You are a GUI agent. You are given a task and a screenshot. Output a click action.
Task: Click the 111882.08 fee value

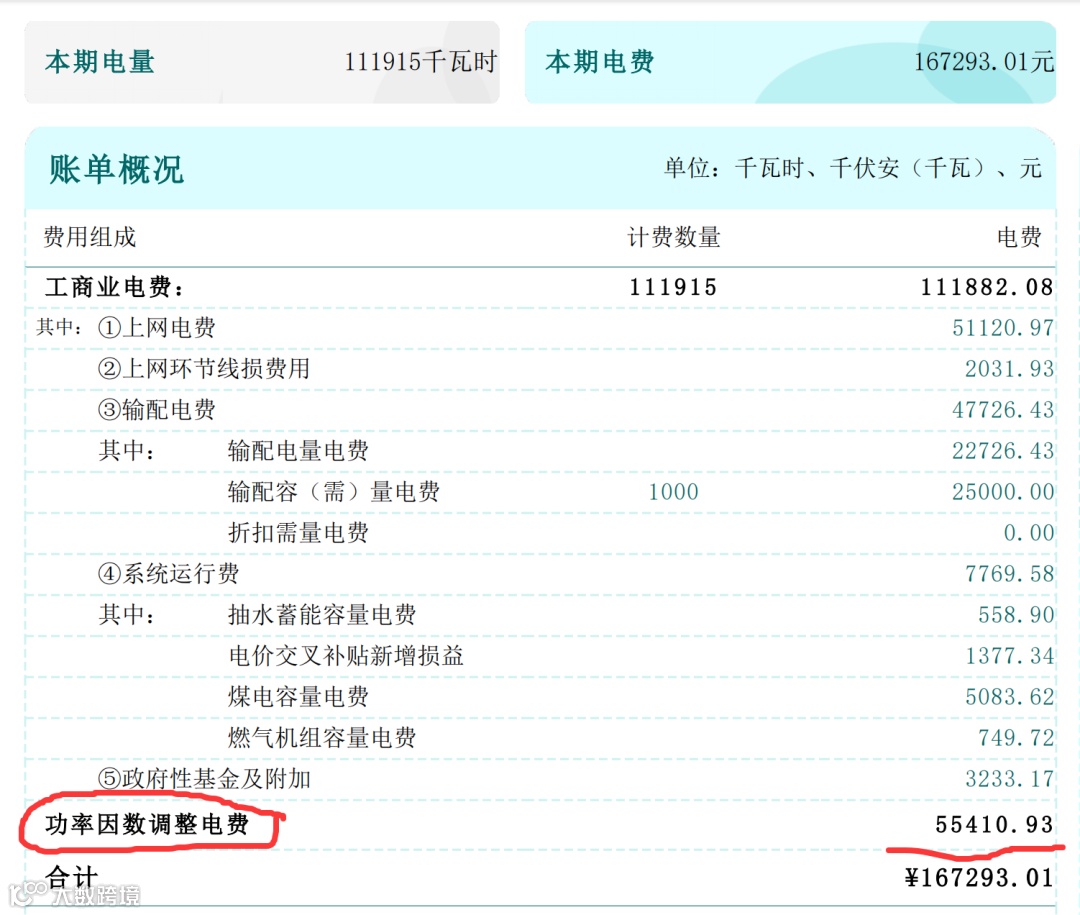point(986,287)
